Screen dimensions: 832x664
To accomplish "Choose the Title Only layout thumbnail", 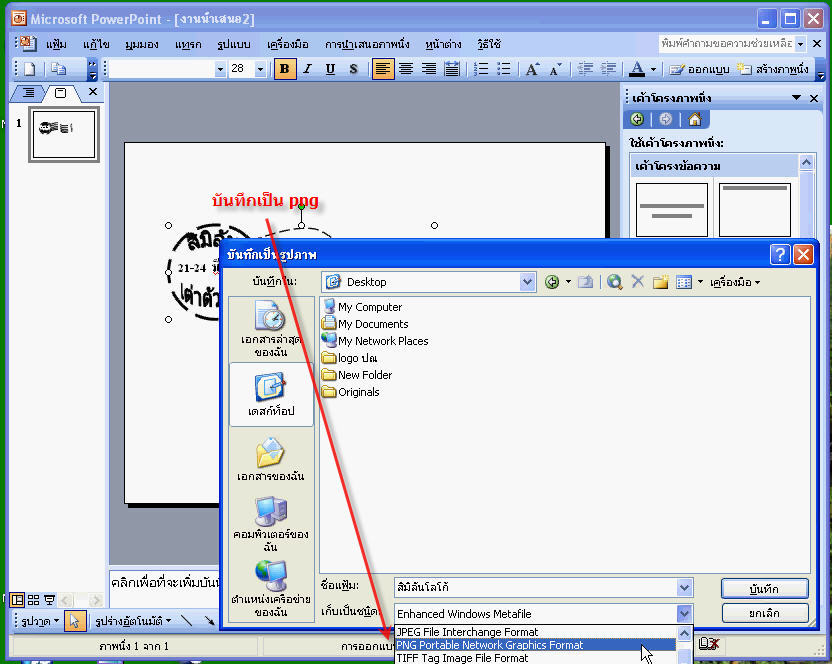I will (x=755, y=210).
